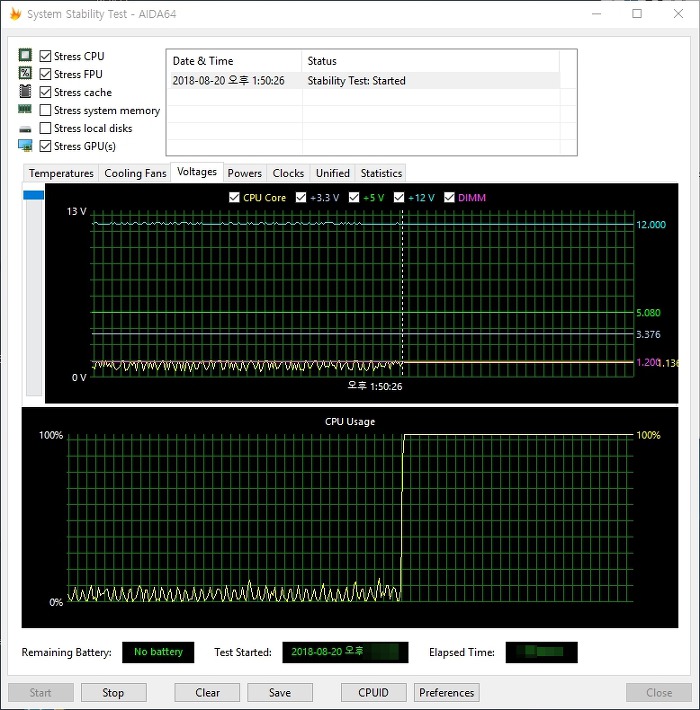
Task: Click the 5.080 voltage reading
Action: (x=648, y=313)
